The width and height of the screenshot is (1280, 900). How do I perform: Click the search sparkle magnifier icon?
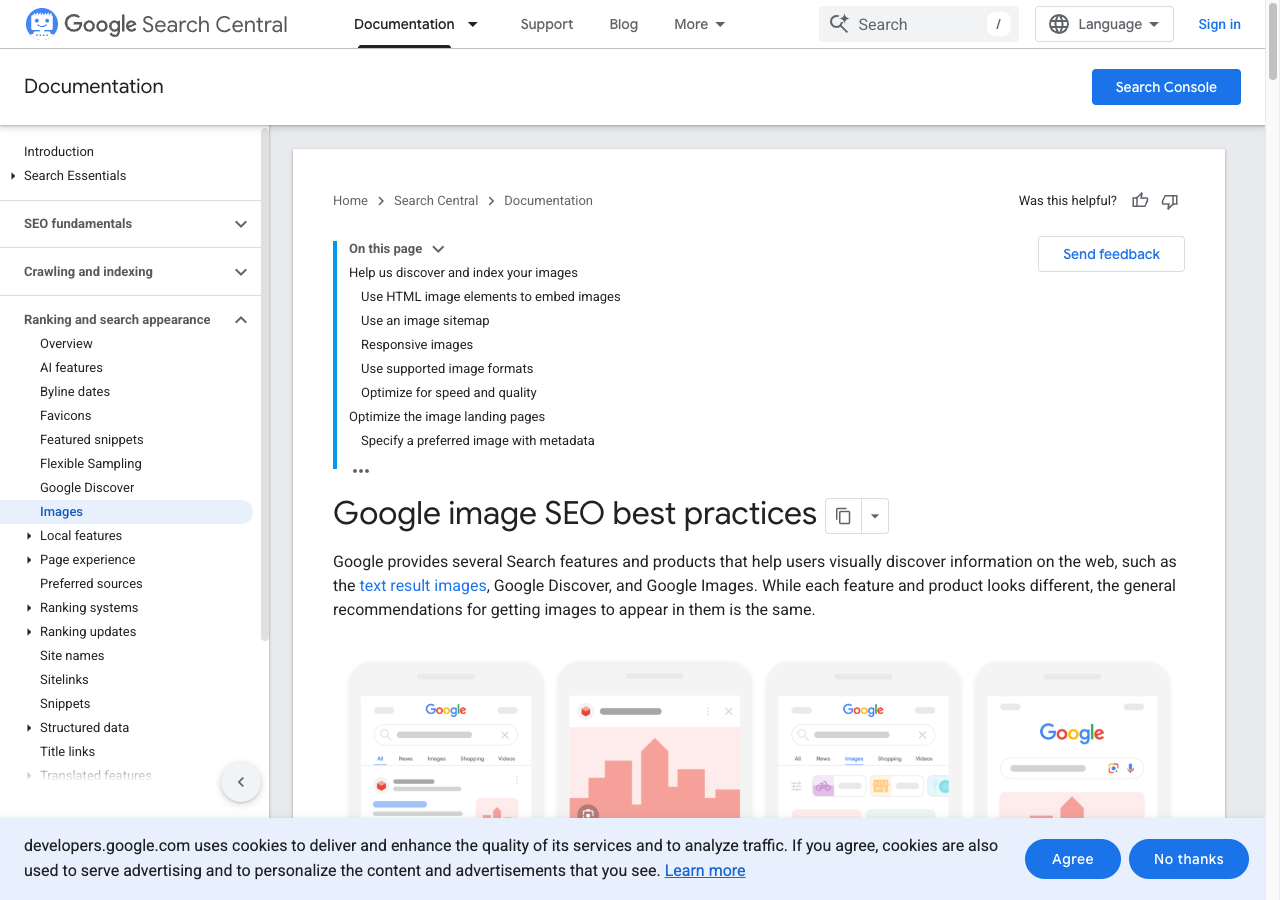pos(839,24)
